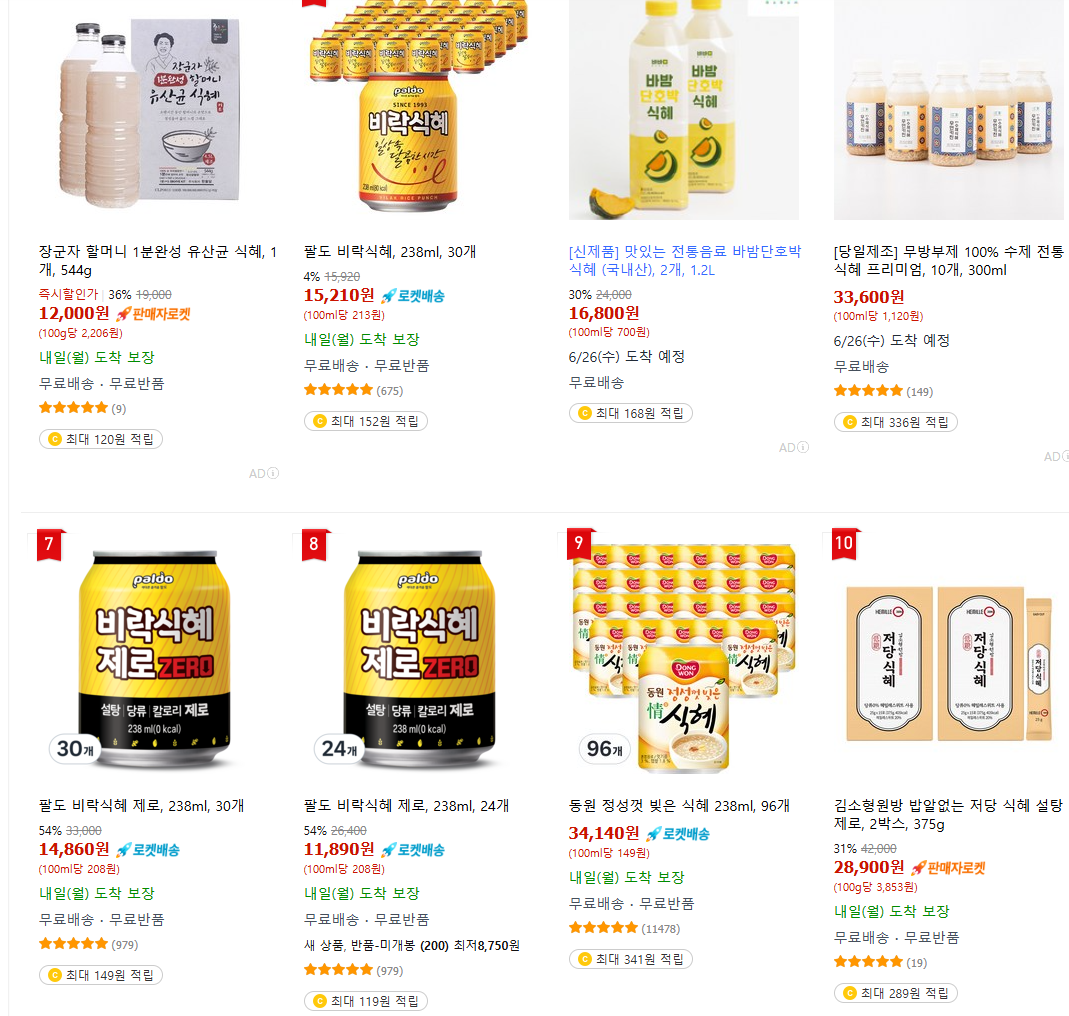Click the 로켓배송 rocket badge beside 15,210원
1069x1016 pixels.
(413, 296)
